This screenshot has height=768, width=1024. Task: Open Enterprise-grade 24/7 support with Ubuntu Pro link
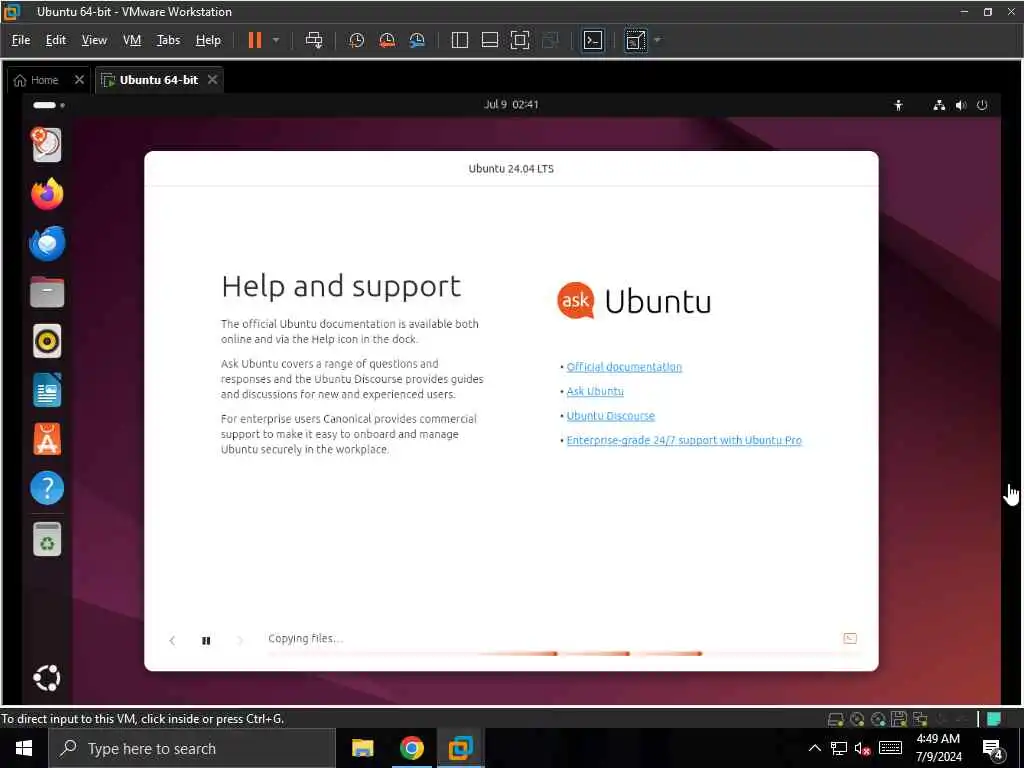684,440
